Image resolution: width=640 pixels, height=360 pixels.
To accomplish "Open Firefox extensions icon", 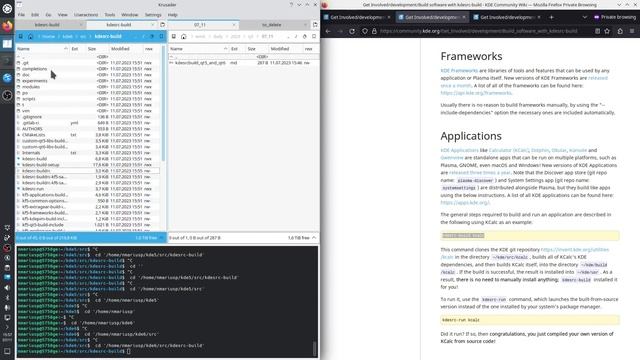I will [620, 31].
